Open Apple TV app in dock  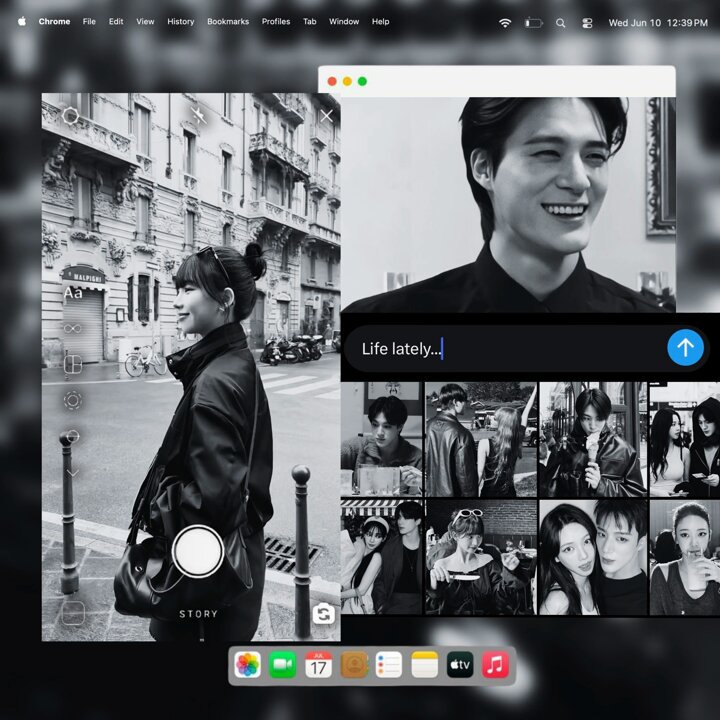coord(460,664)
